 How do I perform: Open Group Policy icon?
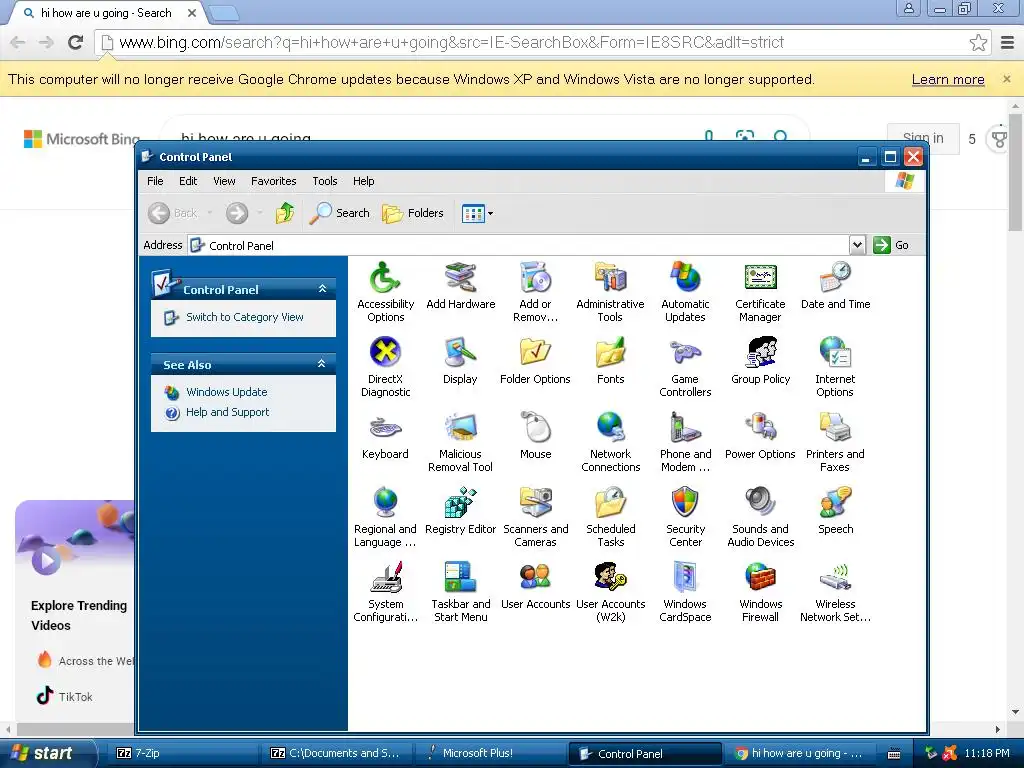(760, 360)
